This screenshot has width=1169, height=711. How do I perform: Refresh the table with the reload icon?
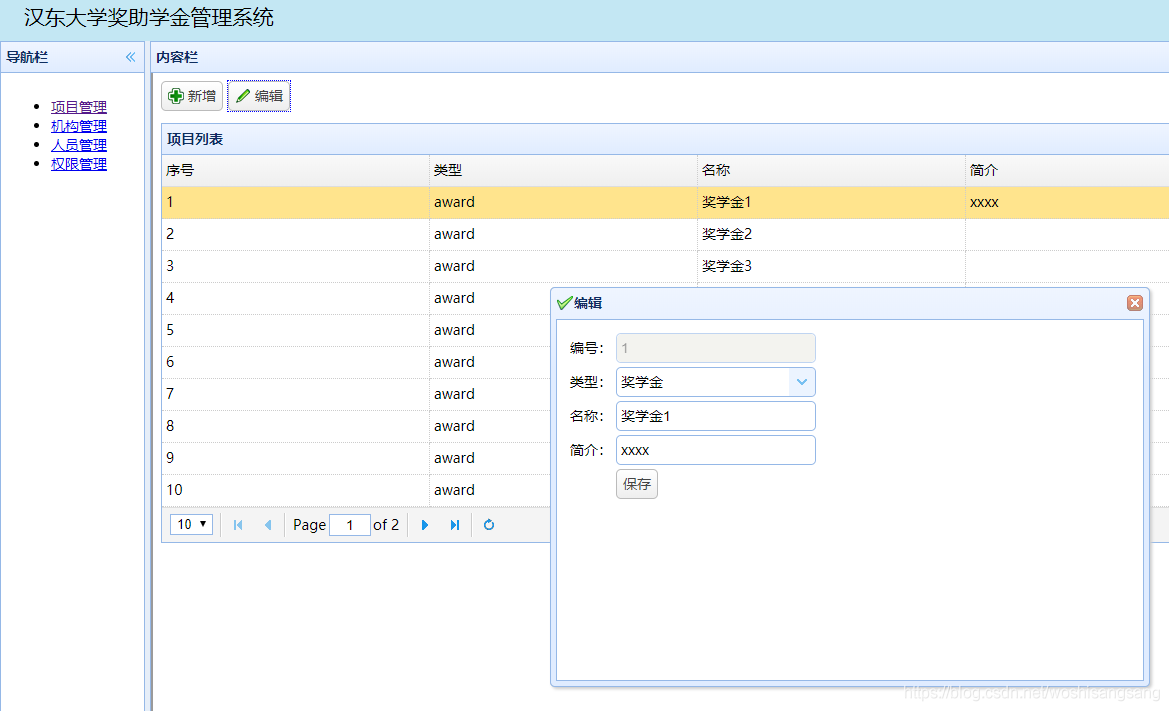[489, 525]
